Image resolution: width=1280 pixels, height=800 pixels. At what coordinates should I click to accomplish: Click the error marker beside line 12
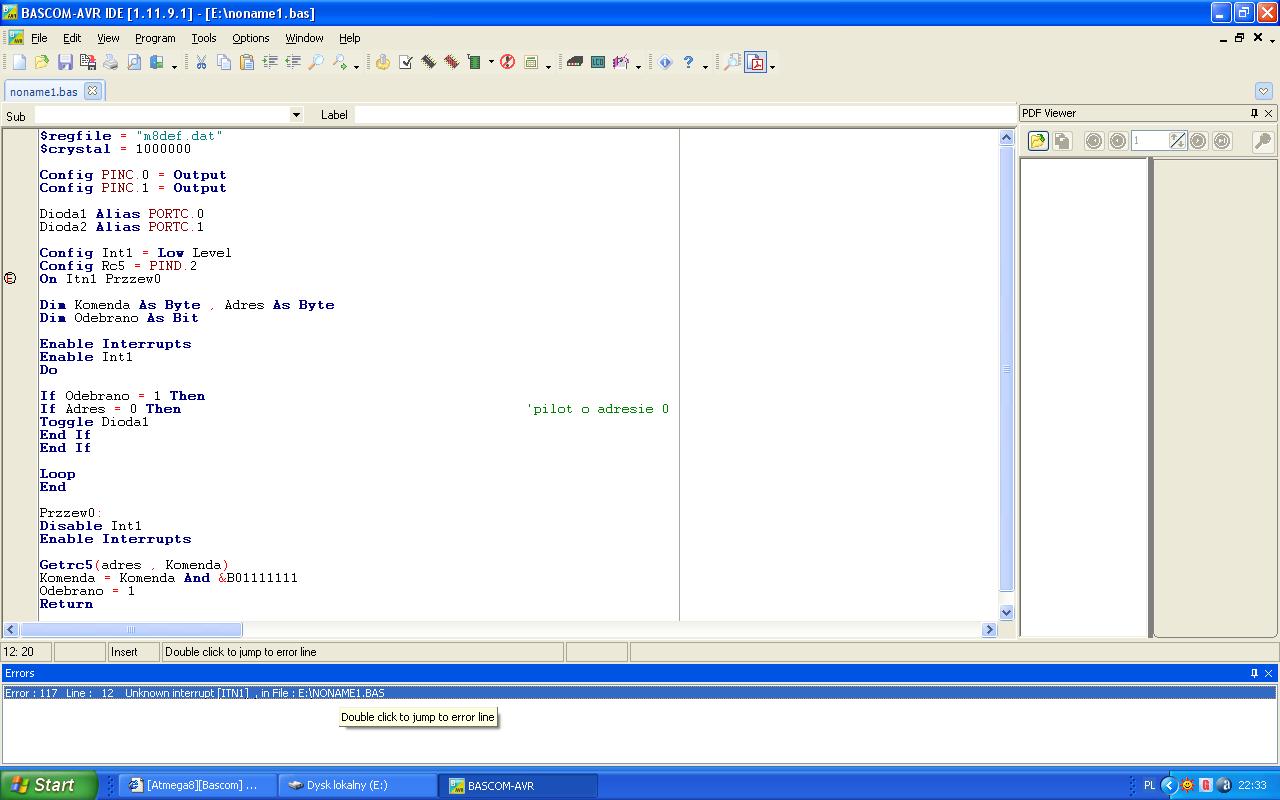click(10, 279)
